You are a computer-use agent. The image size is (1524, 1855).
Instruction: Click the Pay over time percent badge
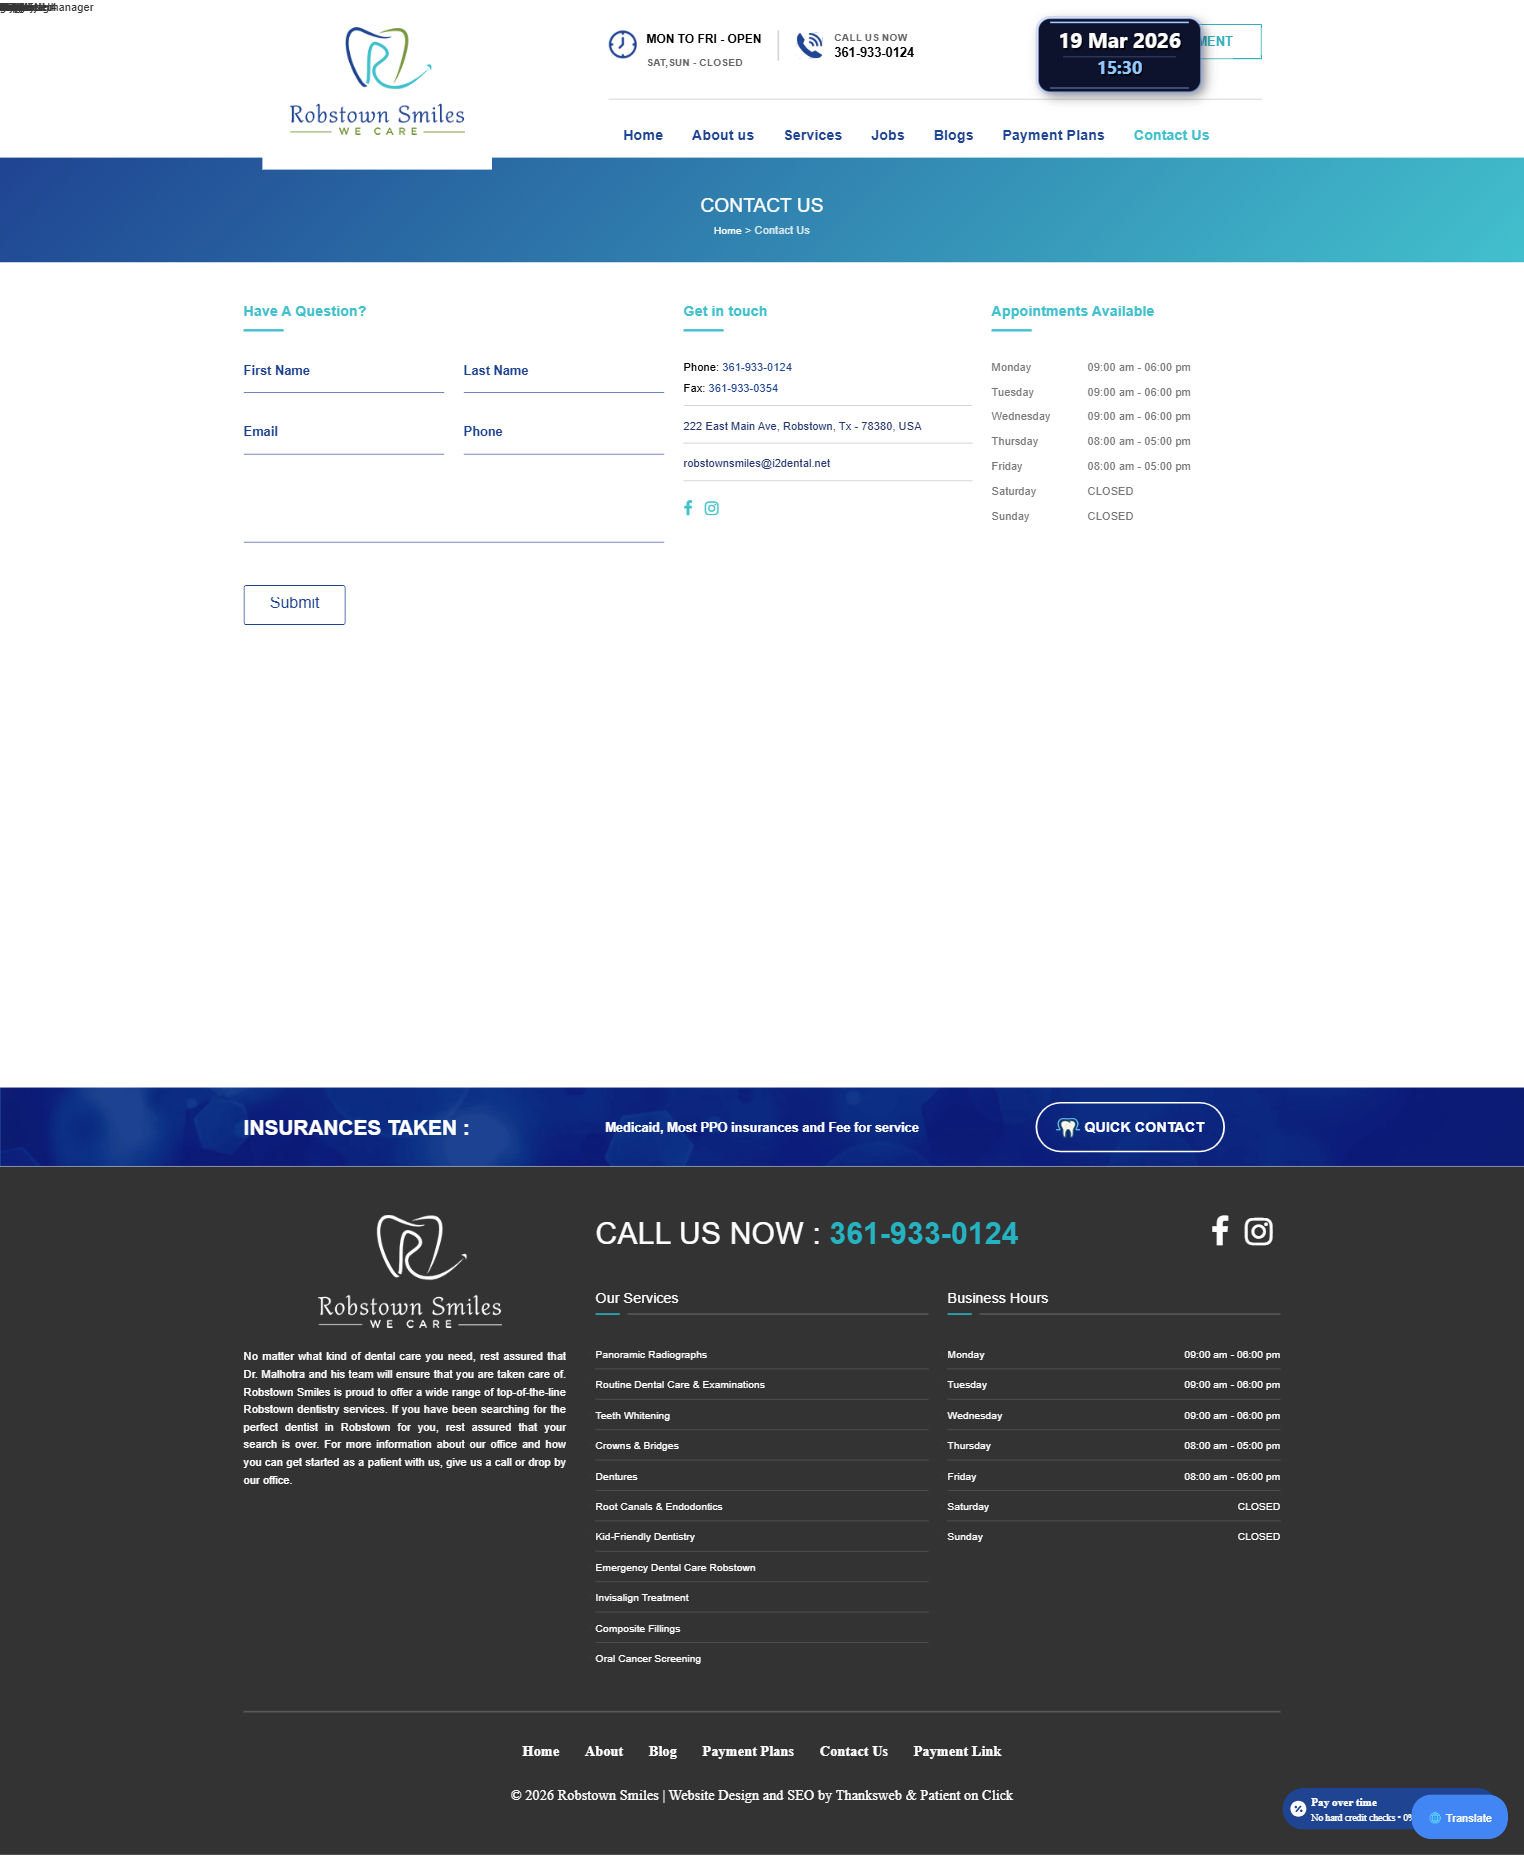point(1298,1808)
